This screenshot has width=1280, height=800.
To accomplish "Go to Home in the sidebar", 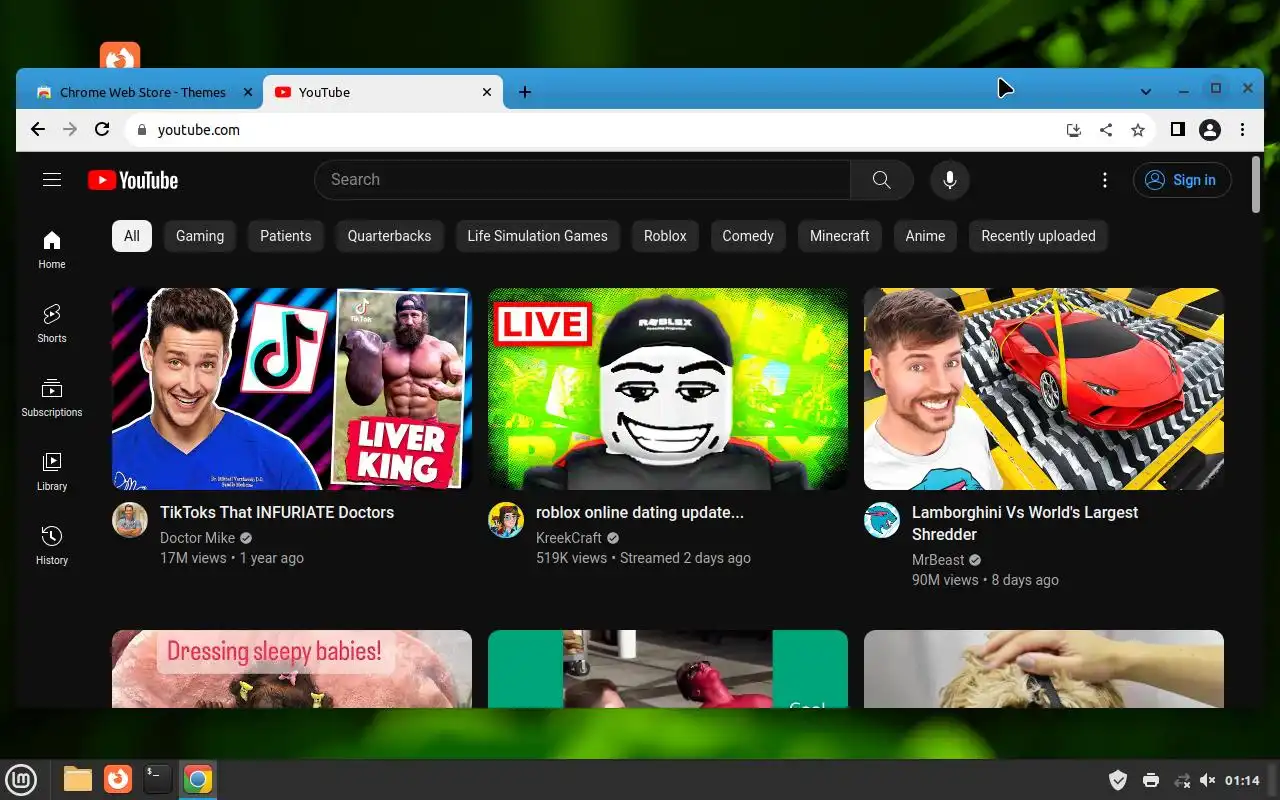I will pyautogui.click(x=52, y=250).
